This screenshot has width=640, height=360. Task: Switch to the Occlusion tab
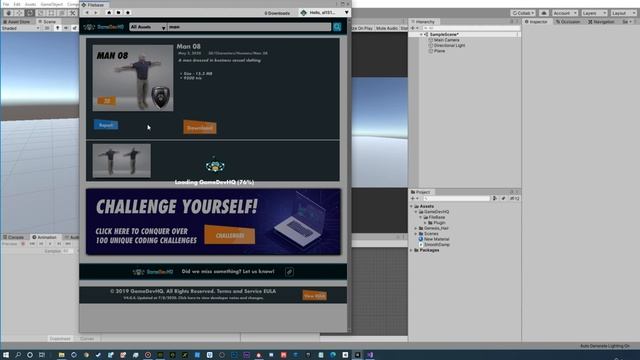[568, 22]
